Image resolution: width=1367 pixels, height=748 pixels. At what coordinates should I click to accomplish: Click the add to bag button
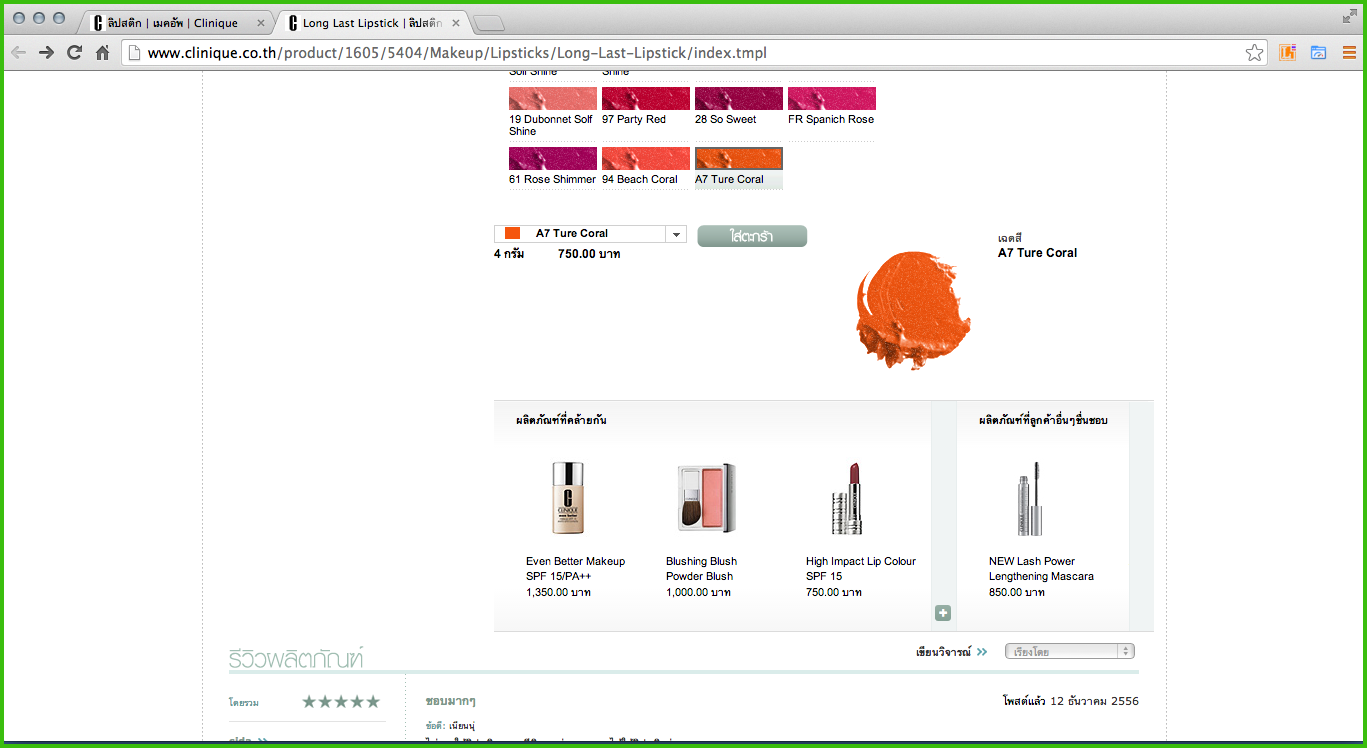(x=752, y=236)
